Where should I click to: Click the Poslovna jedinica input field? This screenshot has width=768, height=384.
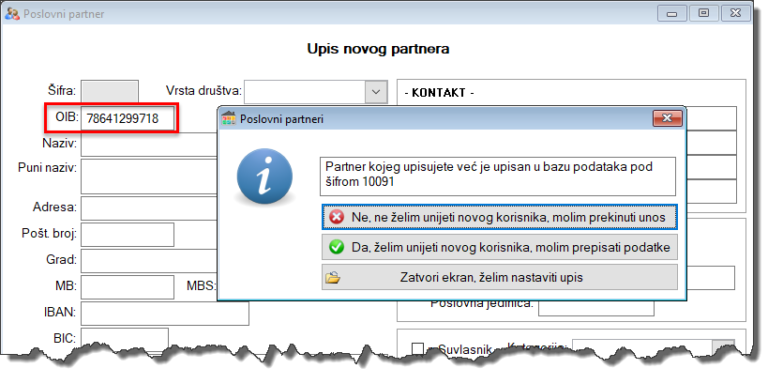coord(596,307)
